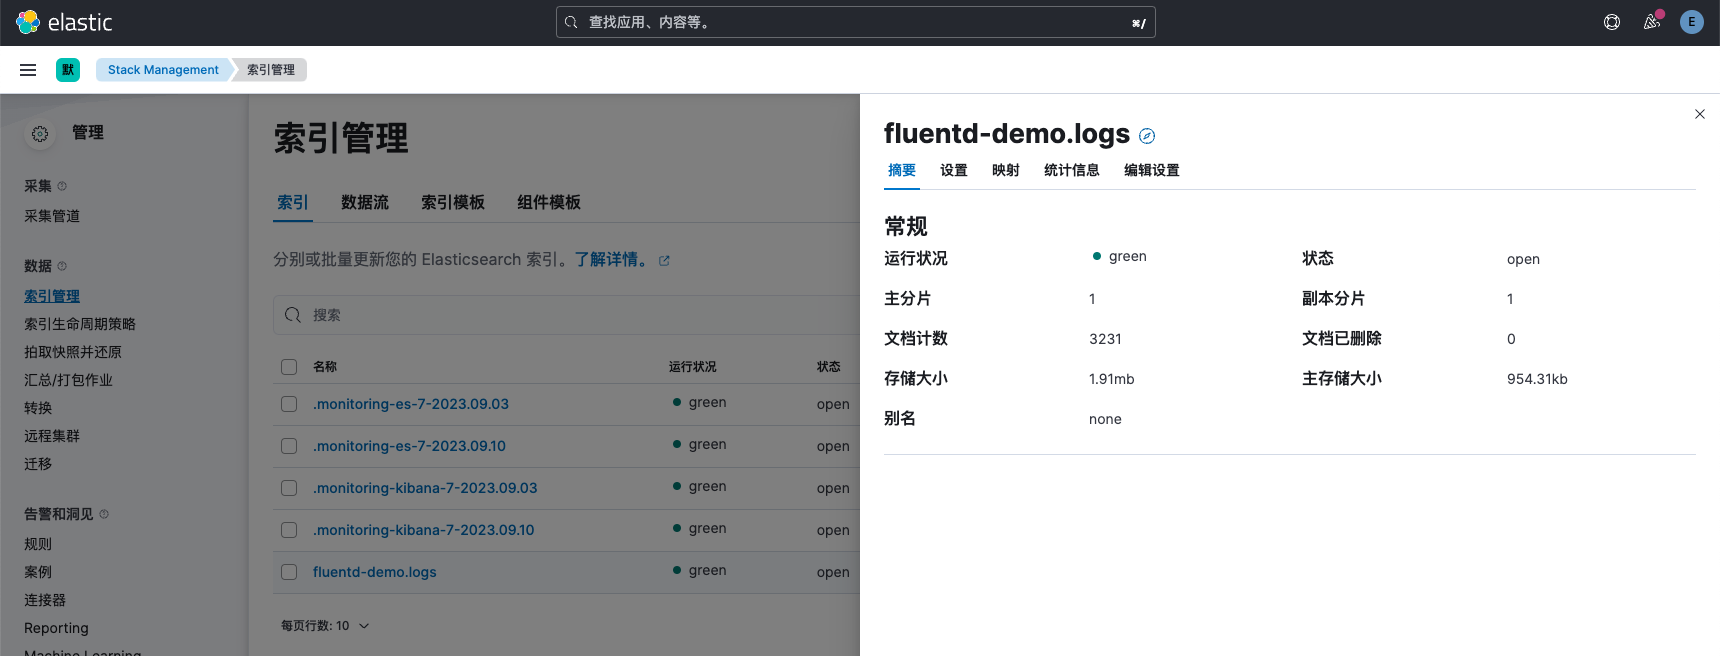
Task: Switch to the 映射 tab
Action: pos(1006,170)
